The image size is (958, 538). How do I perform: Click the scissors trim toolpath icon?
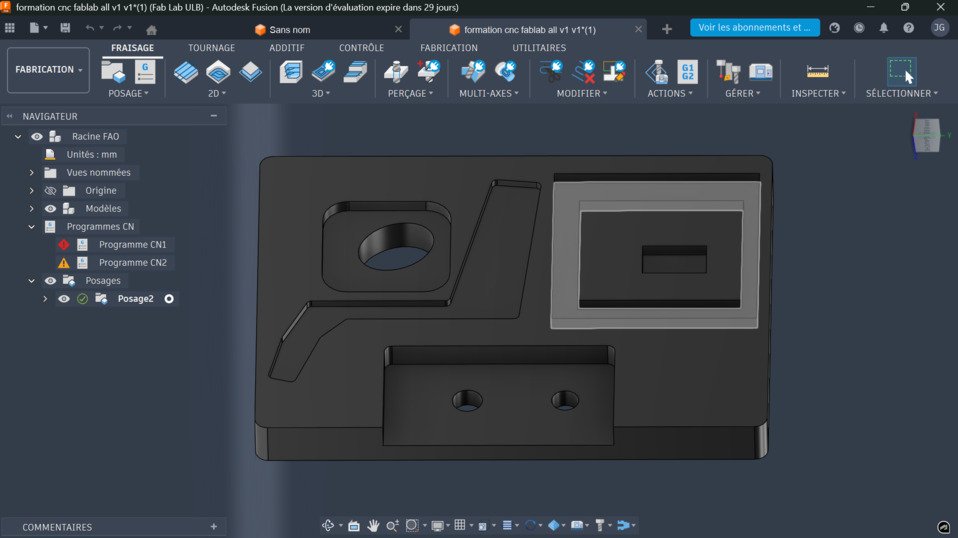[x=550, y=71]
